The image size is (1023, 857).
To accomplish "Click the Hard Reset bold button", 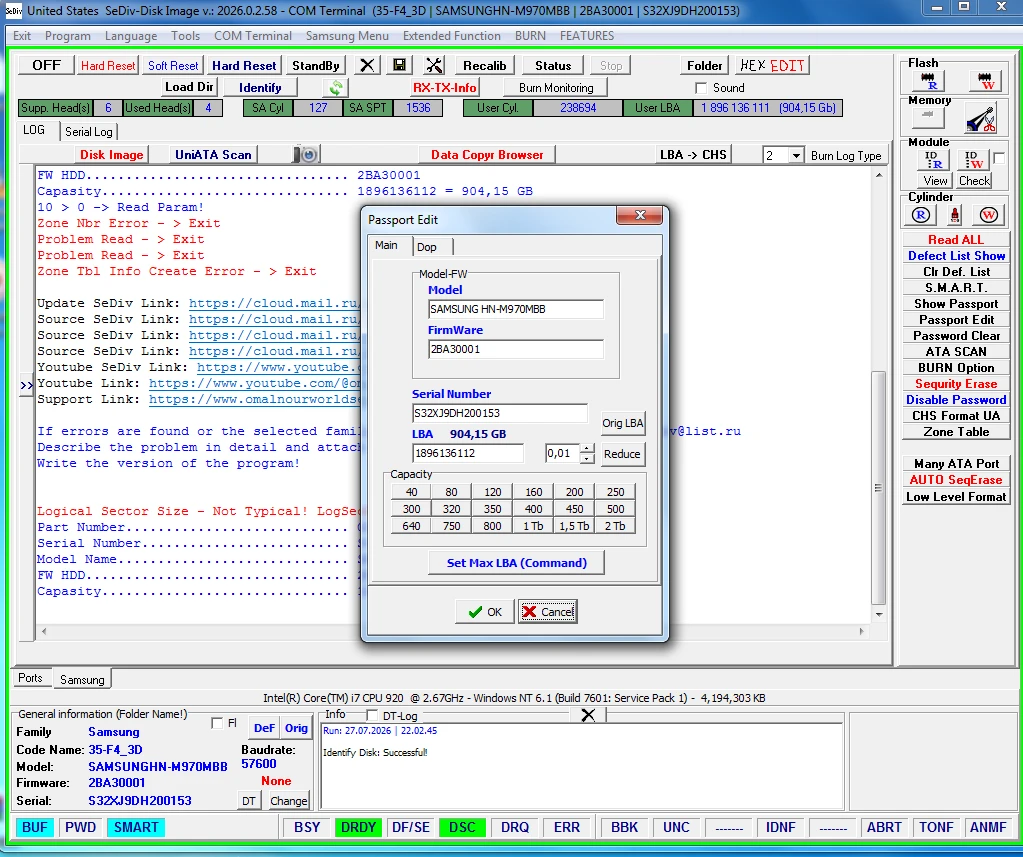I will 244,65.
